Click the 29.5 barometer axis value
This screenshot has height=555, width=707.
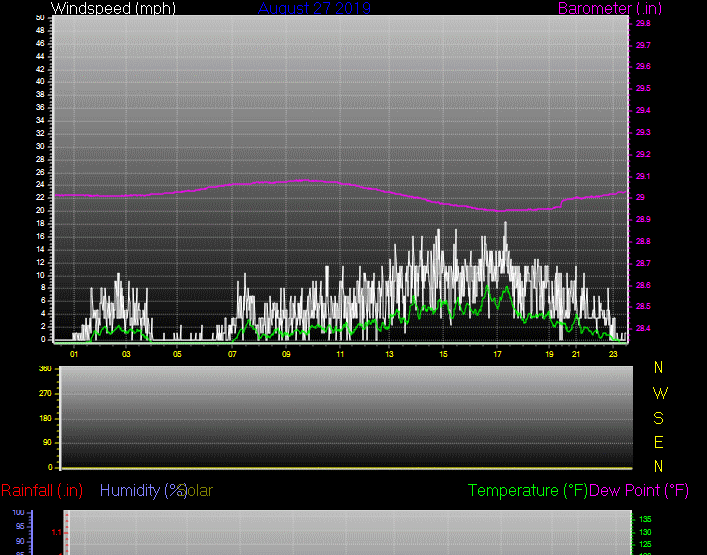(643, 88)
